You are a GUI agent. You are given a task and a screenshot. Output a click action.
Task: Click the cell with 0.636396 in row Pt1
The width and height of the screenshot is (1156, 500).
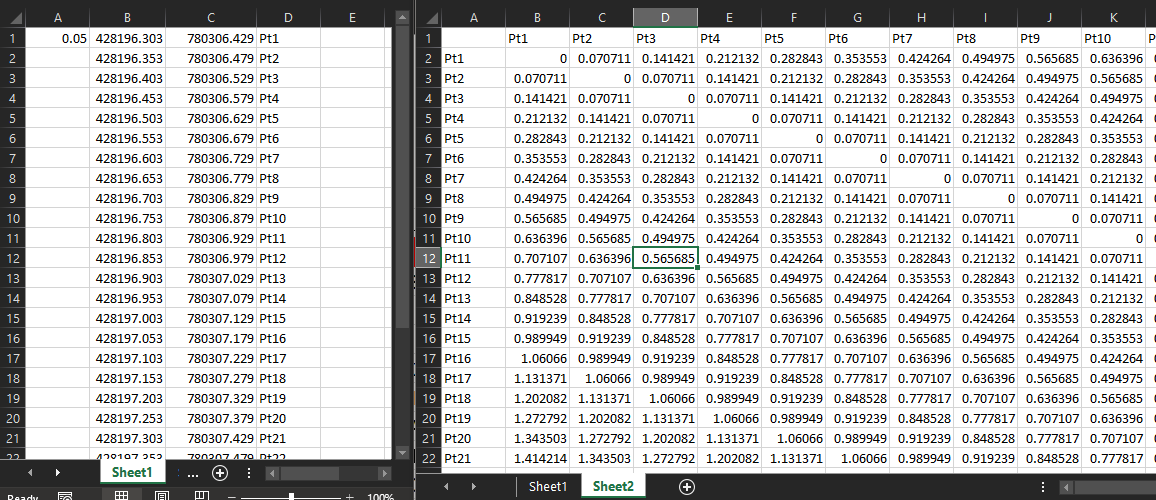(1114, 58)
